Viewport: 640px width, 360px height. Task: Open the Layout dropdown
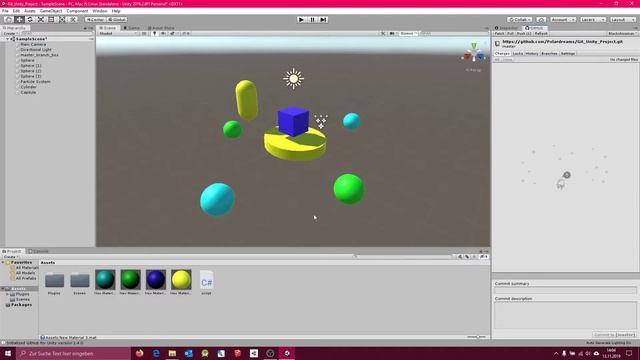point(622,20)
